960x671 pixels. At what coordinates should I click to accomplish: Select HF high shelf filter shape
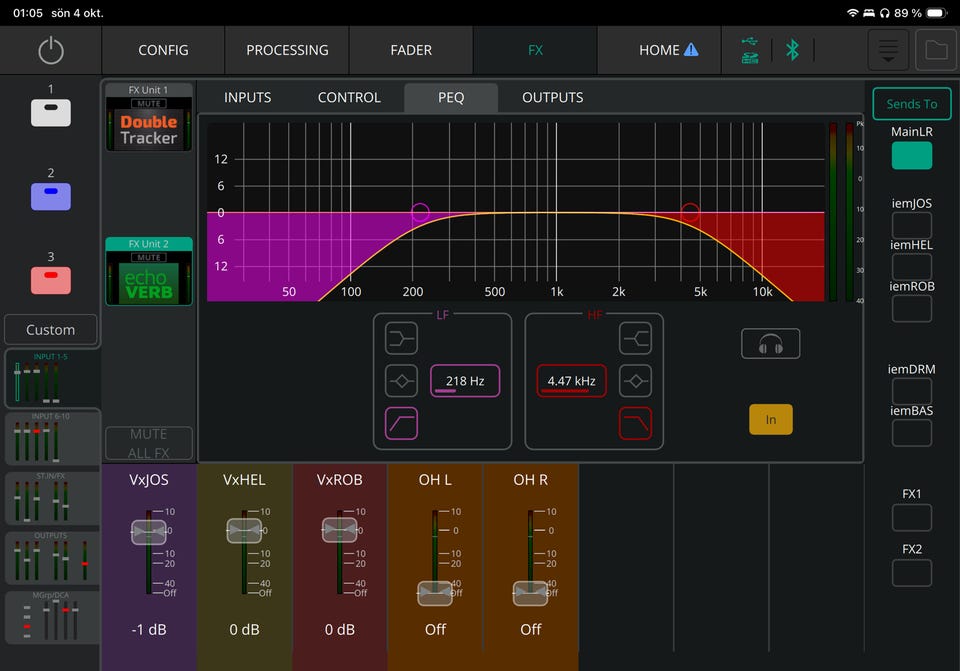(x=635, y=339)
